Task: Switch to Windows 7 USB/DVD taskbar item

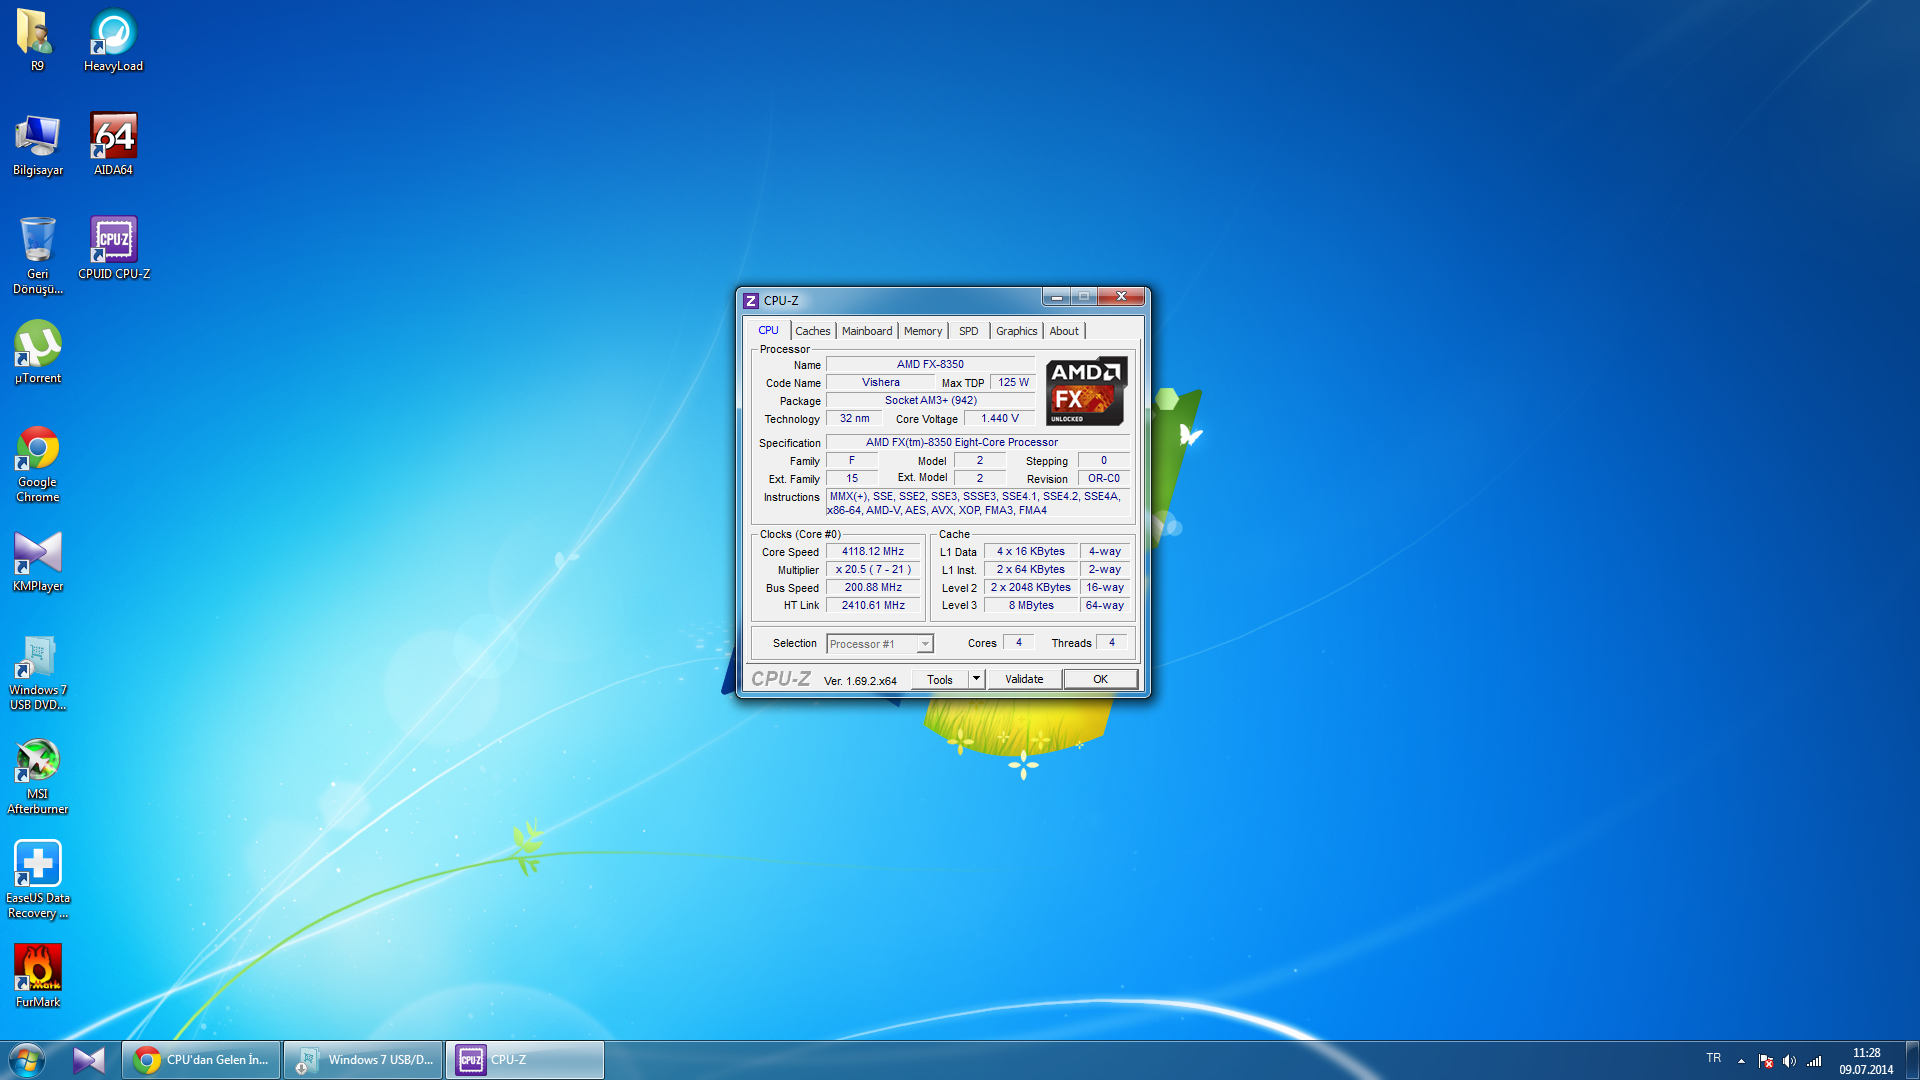Action: (x=363, y=1060)
